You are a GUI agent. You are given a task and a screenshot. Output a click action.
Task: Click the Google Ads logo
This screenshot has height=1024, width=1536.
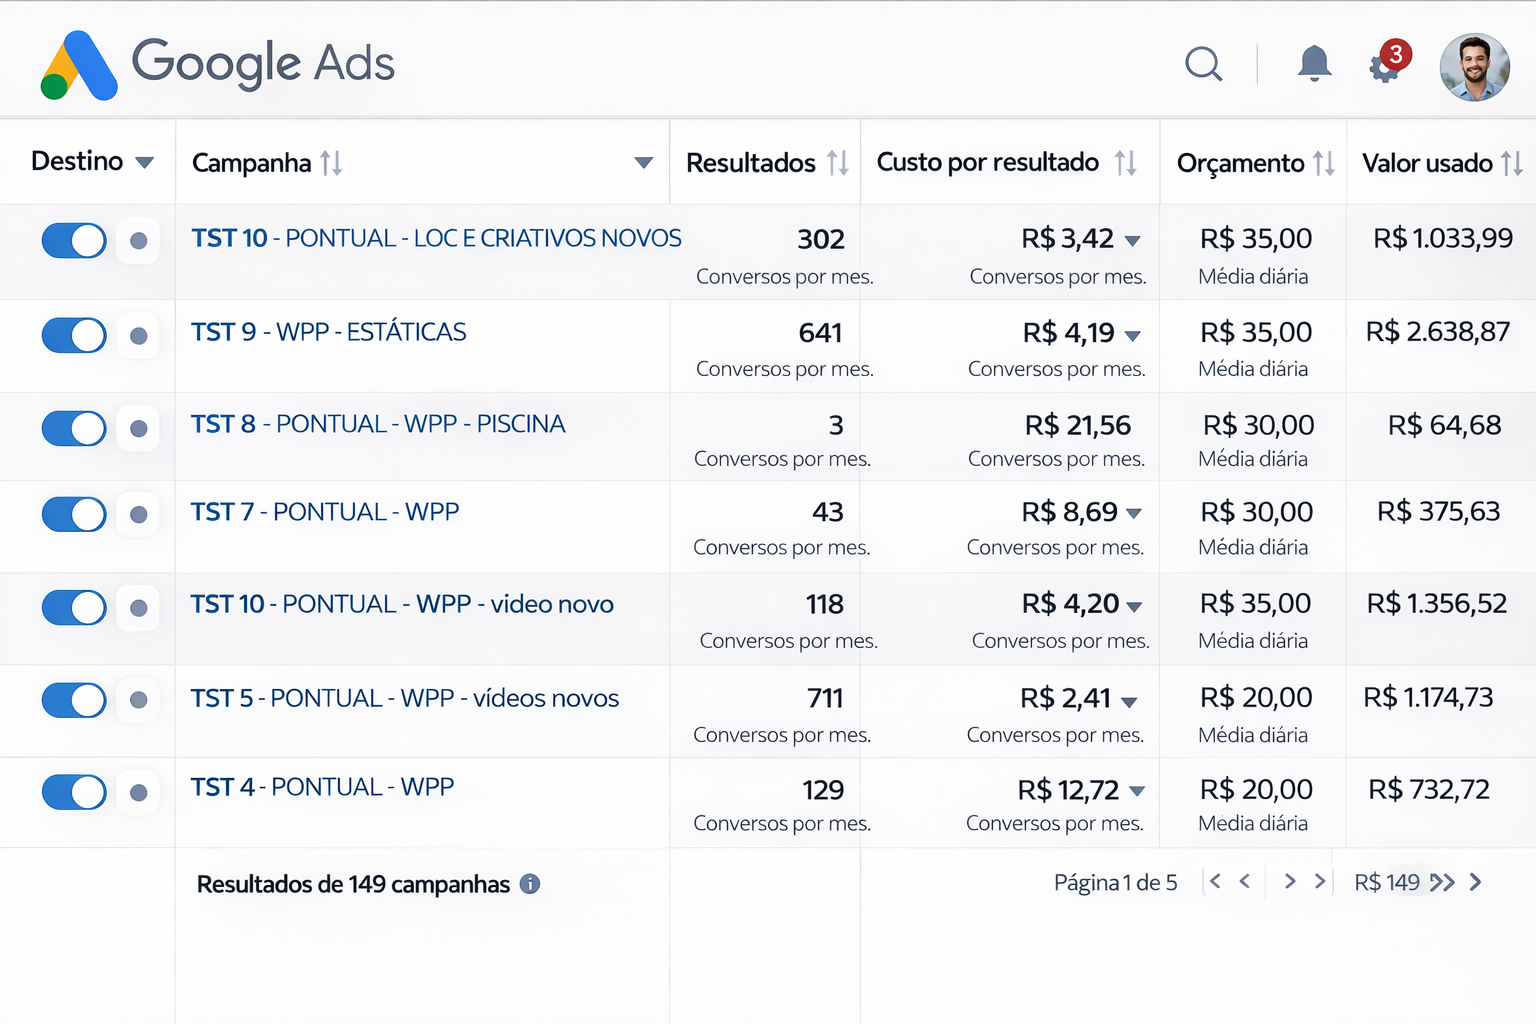(x=217, y=64)
